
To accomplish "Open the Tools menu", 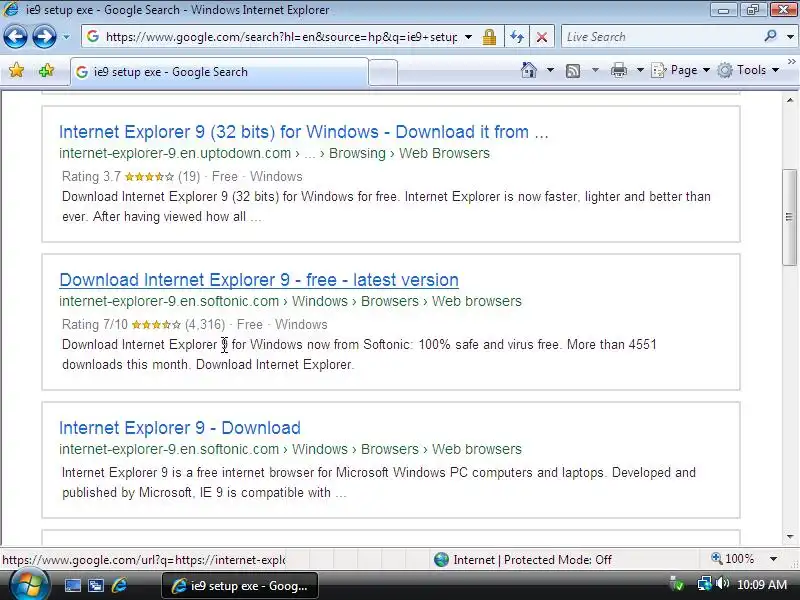I will coord(748,70).
